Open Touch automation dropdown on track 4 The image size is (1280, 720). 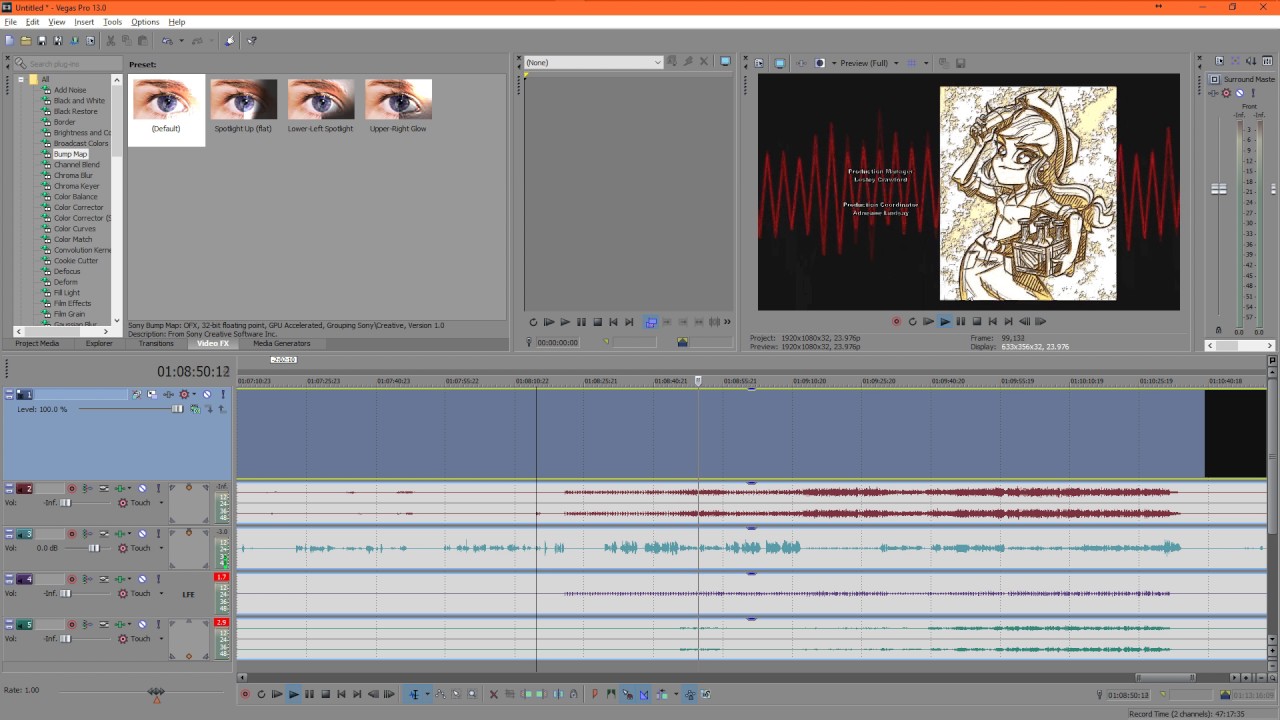(x=161, y=593)
